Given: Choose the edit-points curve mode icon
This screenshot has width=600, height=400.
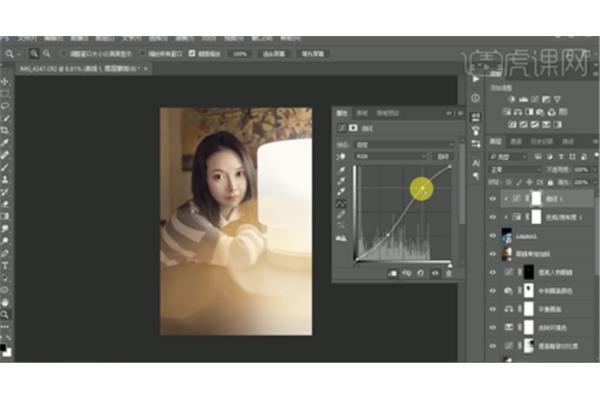Looking at the screenshot, I should pos(341,204).
